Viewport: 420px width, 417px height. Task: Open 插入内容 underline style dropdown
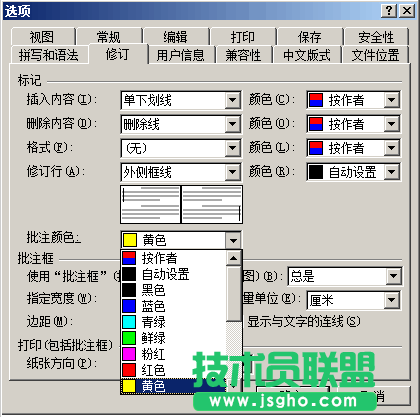[x=232, y=100]
